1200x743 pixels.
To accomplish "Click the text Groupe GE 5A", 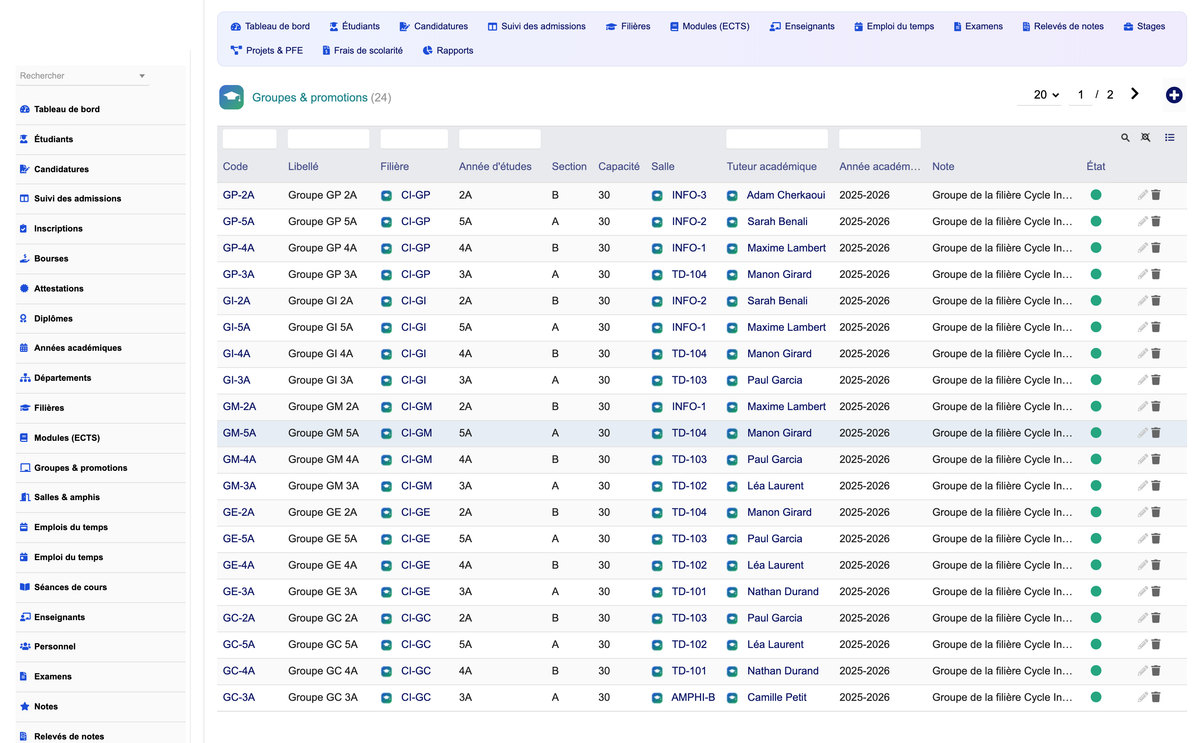I will (x=322, y=539).
